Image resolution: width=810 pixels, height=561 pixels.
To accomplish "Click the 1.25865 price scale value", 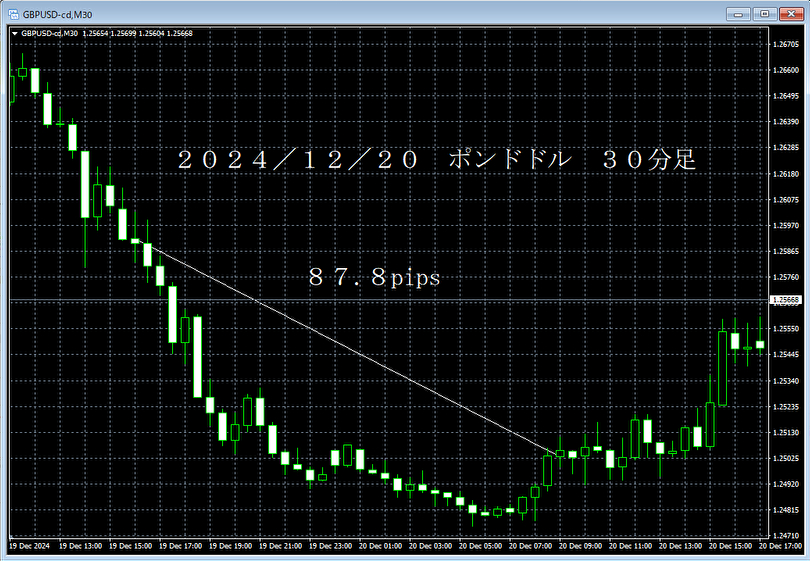I will tap(786, 252).
